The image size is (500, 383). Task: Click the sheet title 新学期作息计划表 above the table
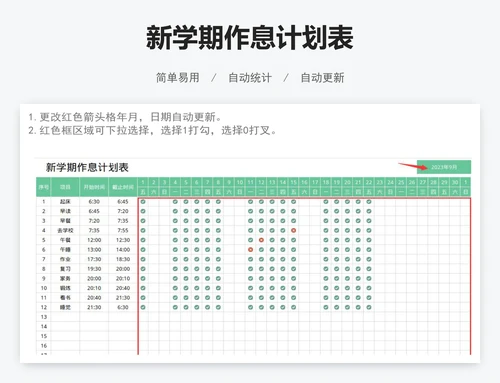(x=87, y=167)
